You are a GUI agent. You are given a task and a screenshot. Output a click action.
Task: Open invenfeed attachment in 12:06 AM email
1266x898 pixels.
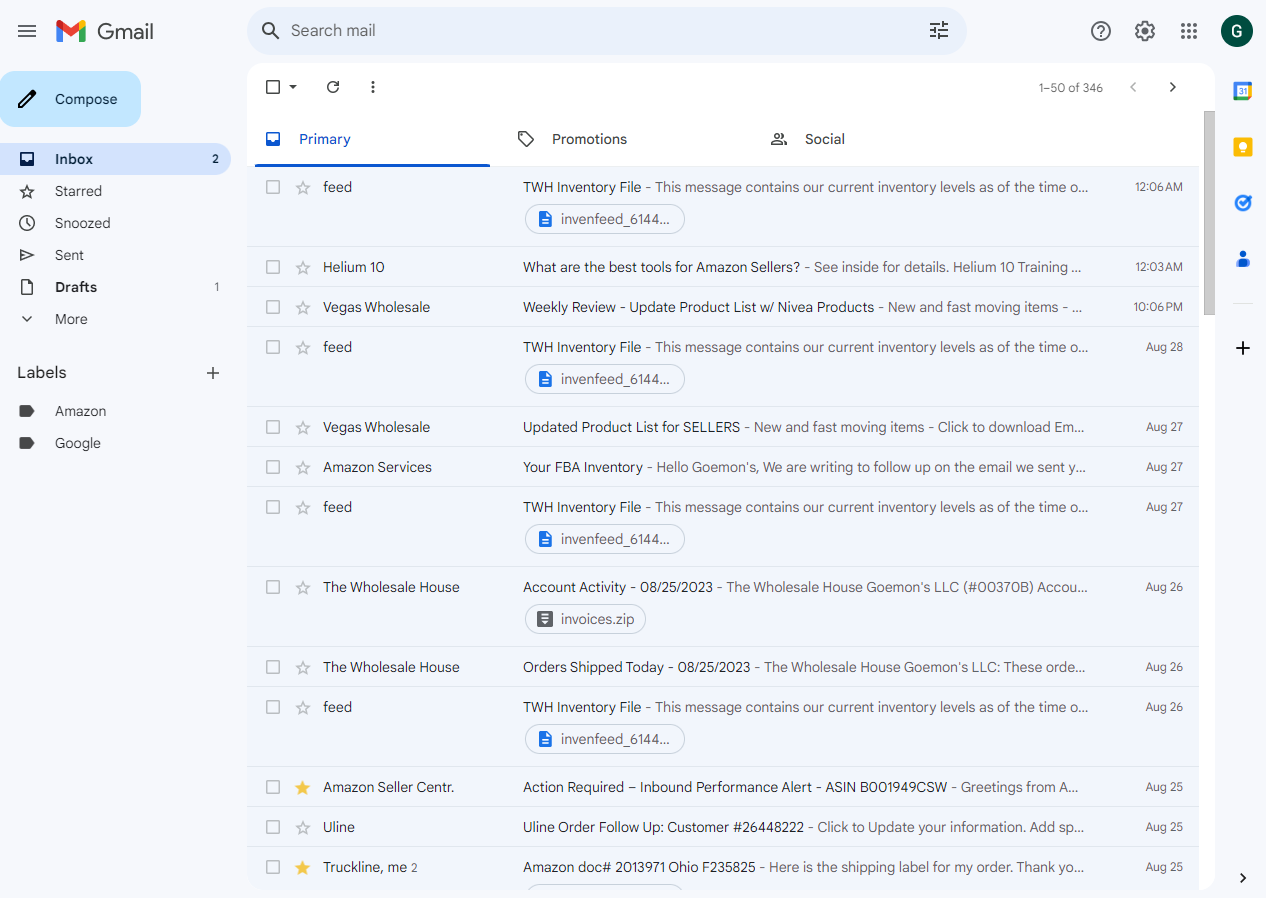(605, 219)
